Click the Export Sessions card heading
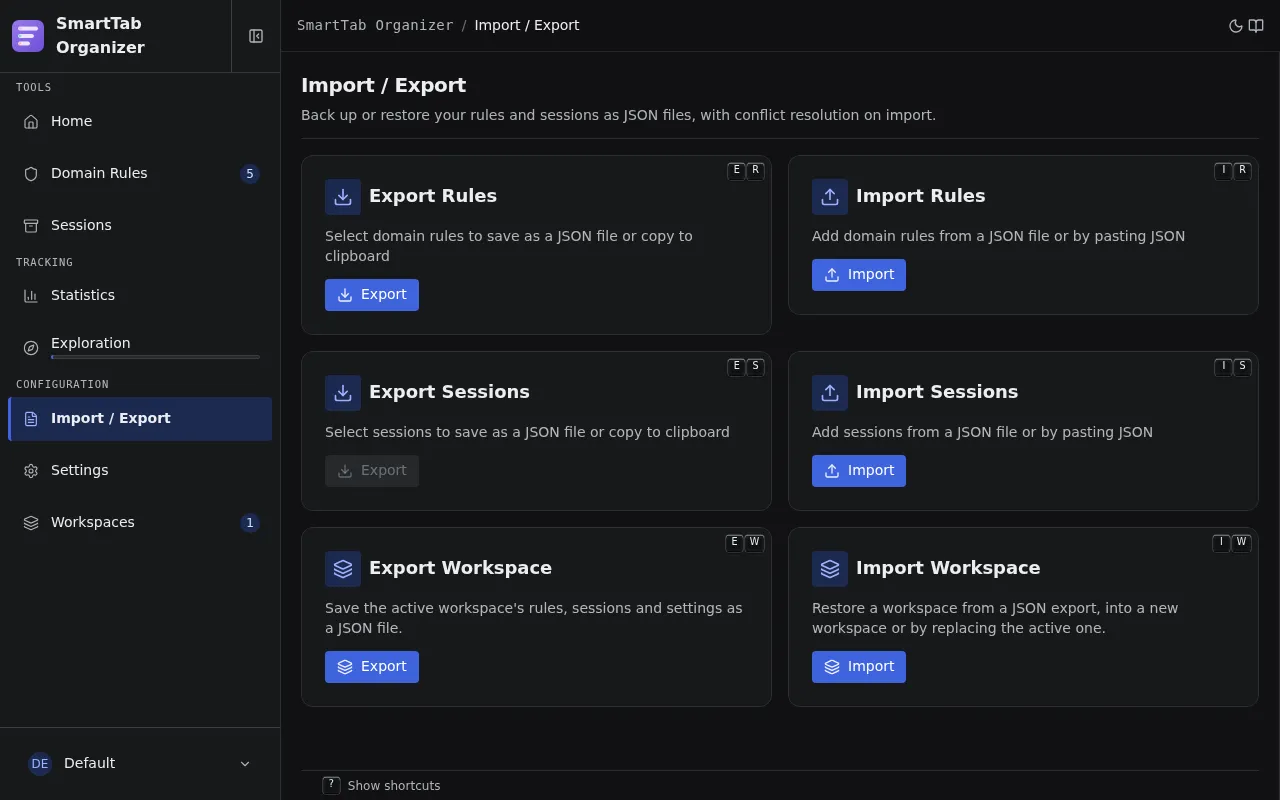 [x=449, y=392]
